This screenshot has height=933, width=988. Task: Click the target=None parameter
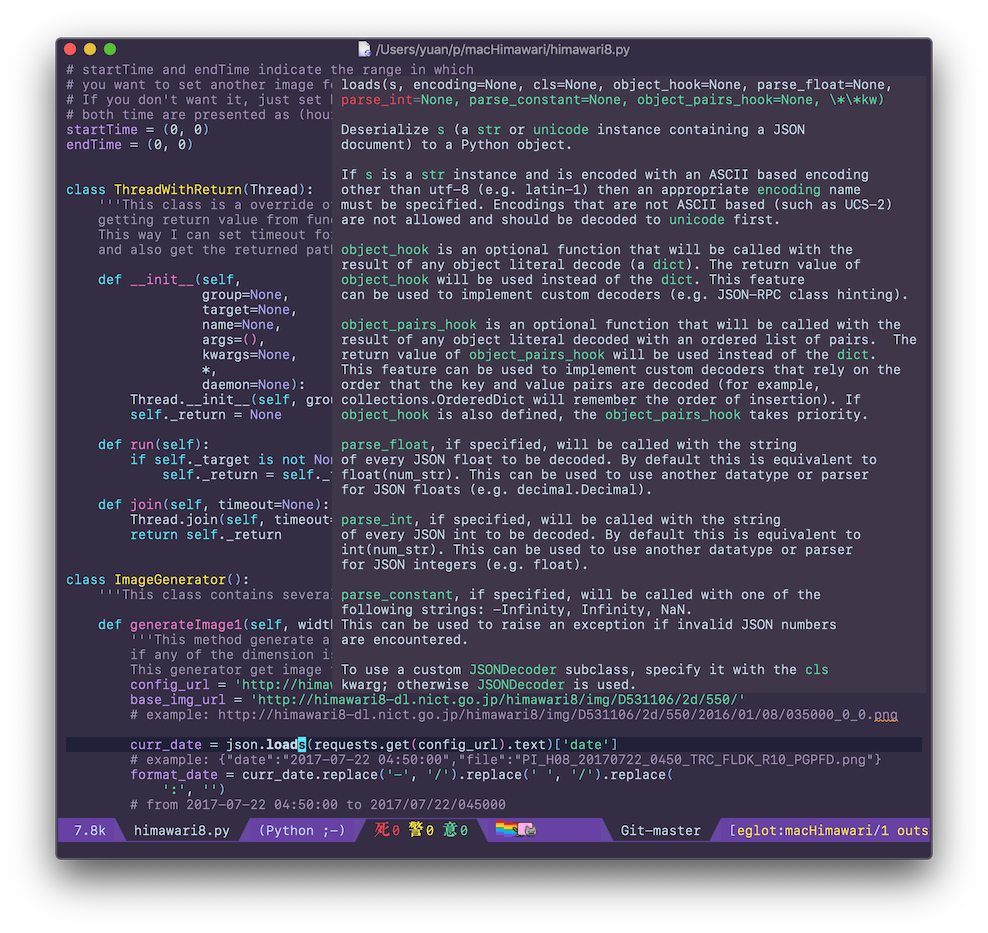click(x=250, y=310)
